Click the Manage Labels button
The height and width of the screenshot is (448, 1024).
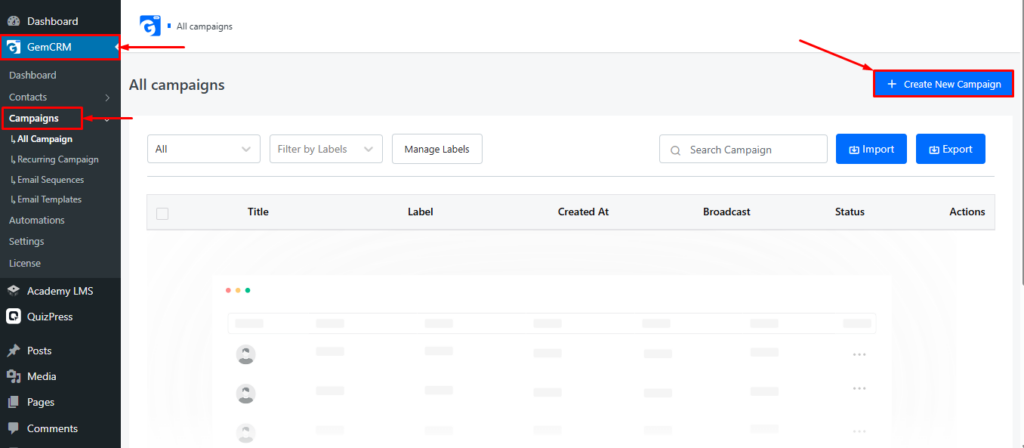coord(437,149)
